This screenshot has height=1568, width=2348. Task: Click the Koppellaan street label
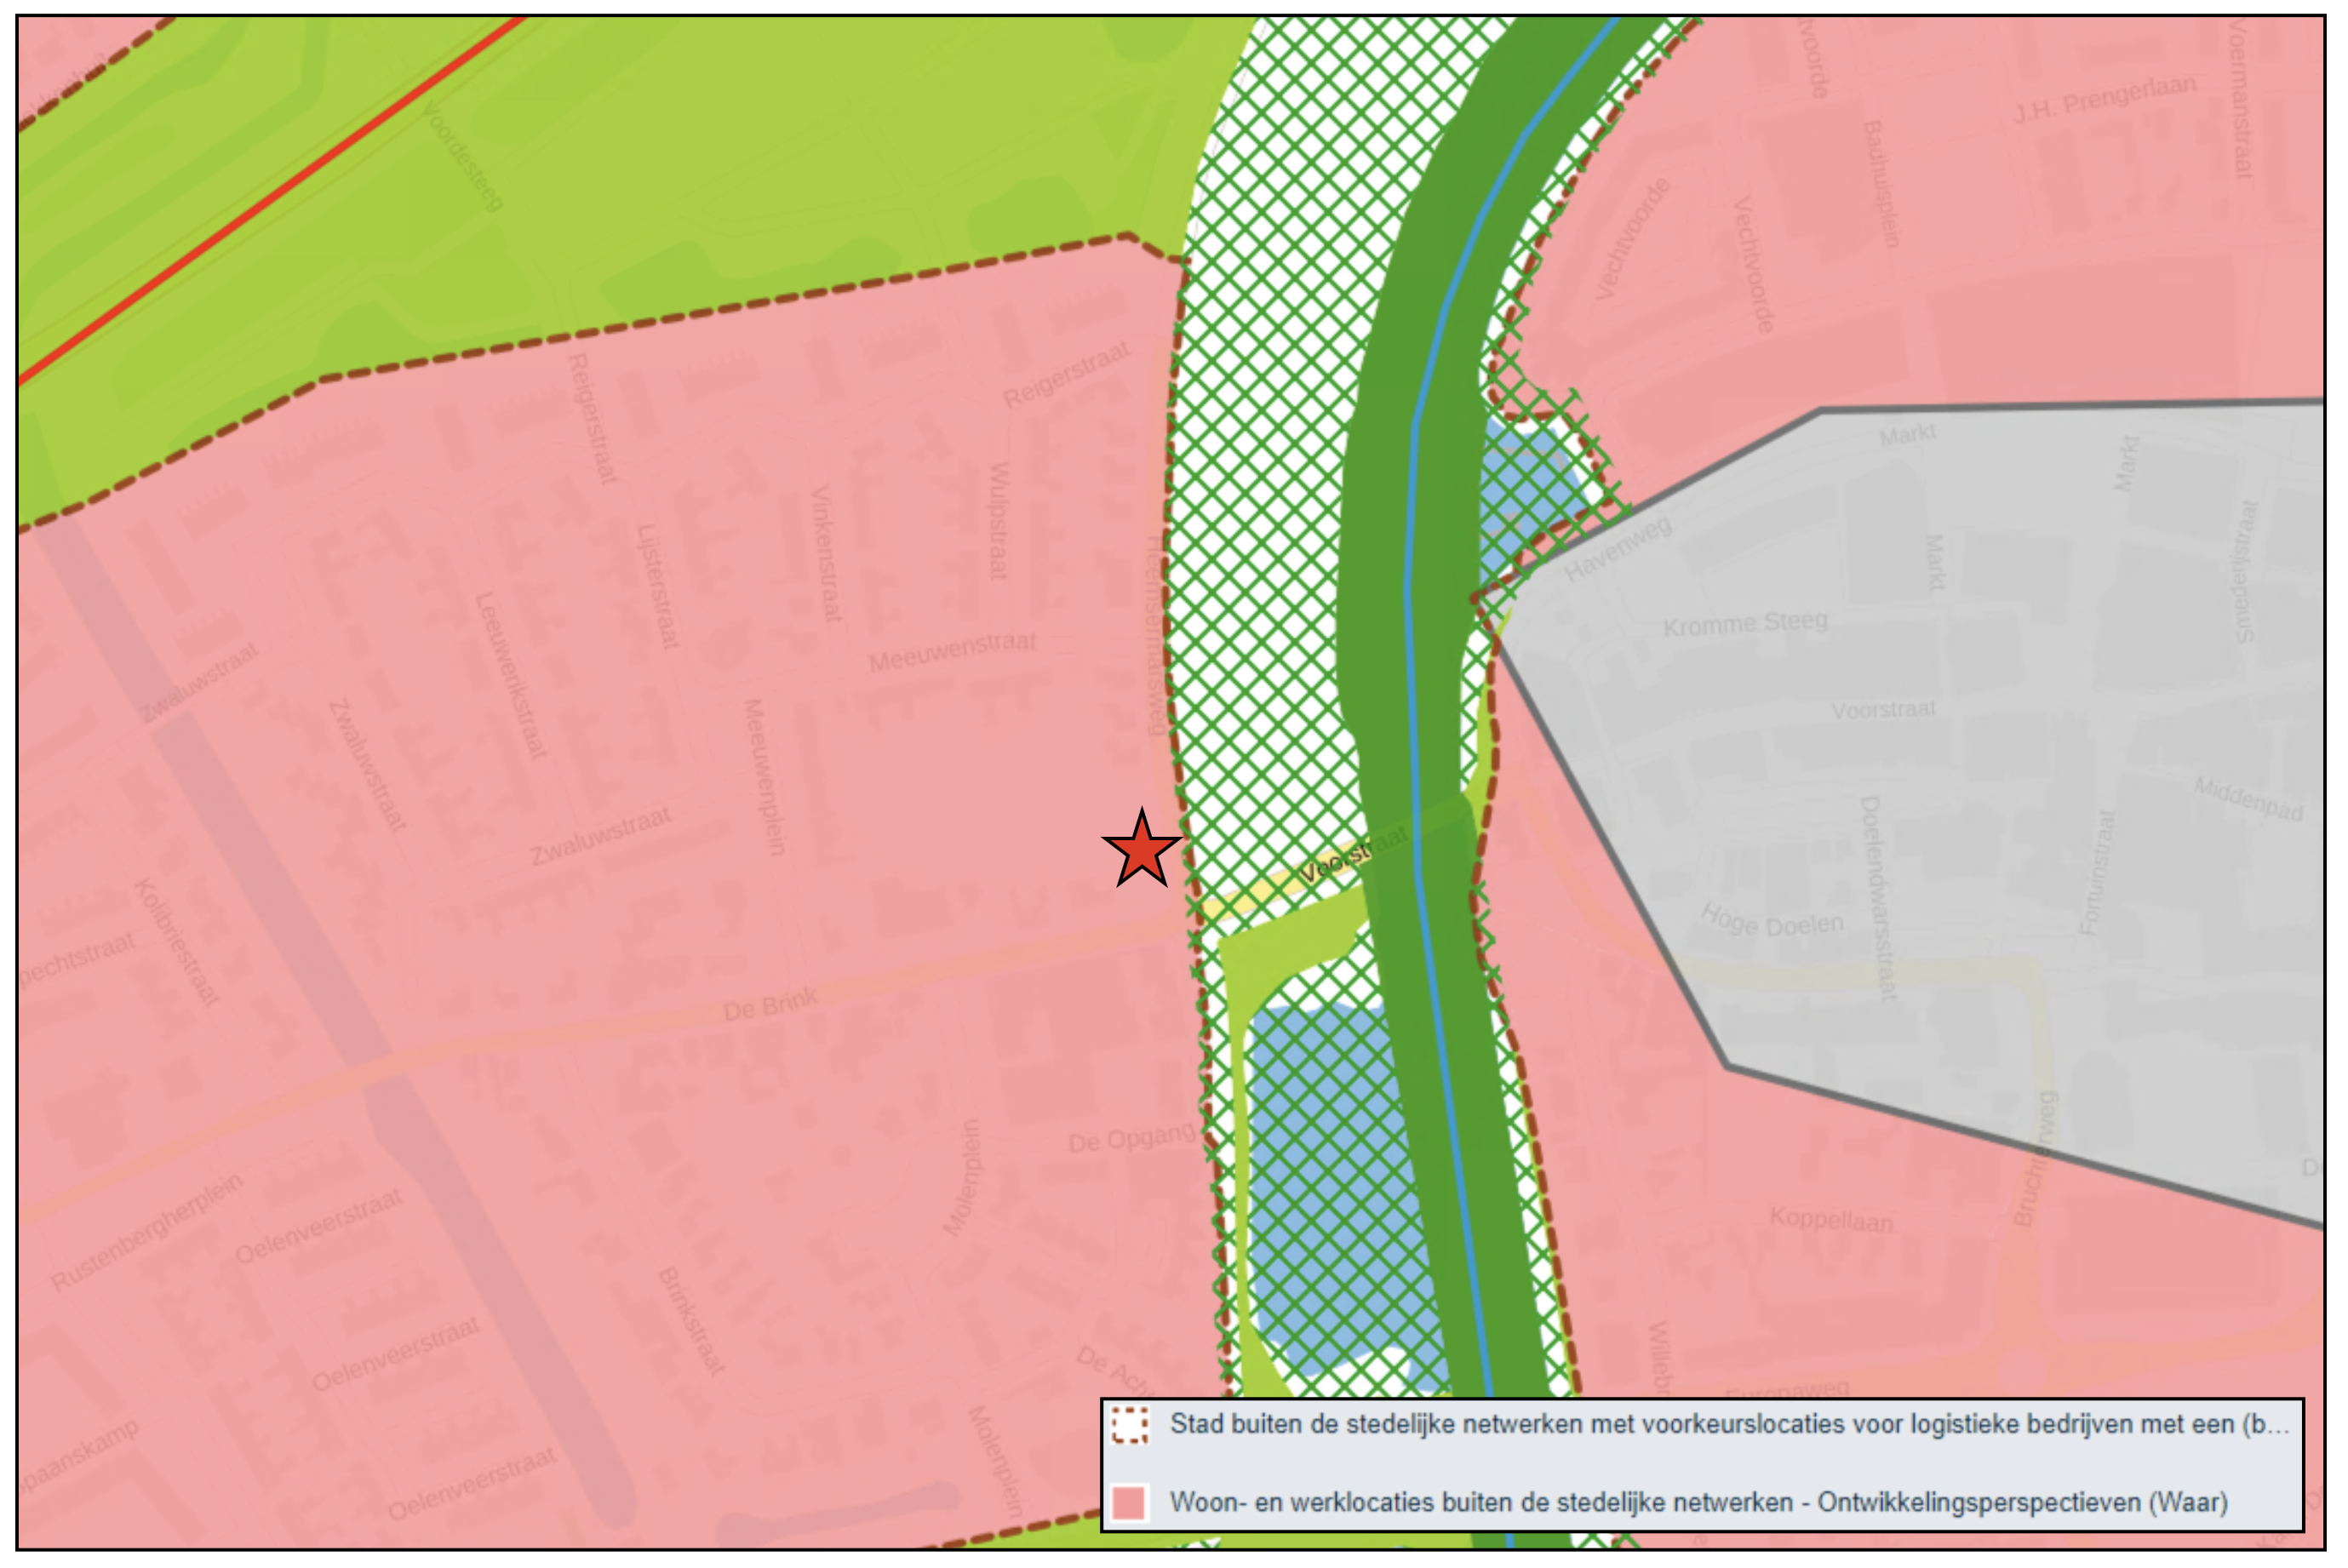pos(1830,1220)
